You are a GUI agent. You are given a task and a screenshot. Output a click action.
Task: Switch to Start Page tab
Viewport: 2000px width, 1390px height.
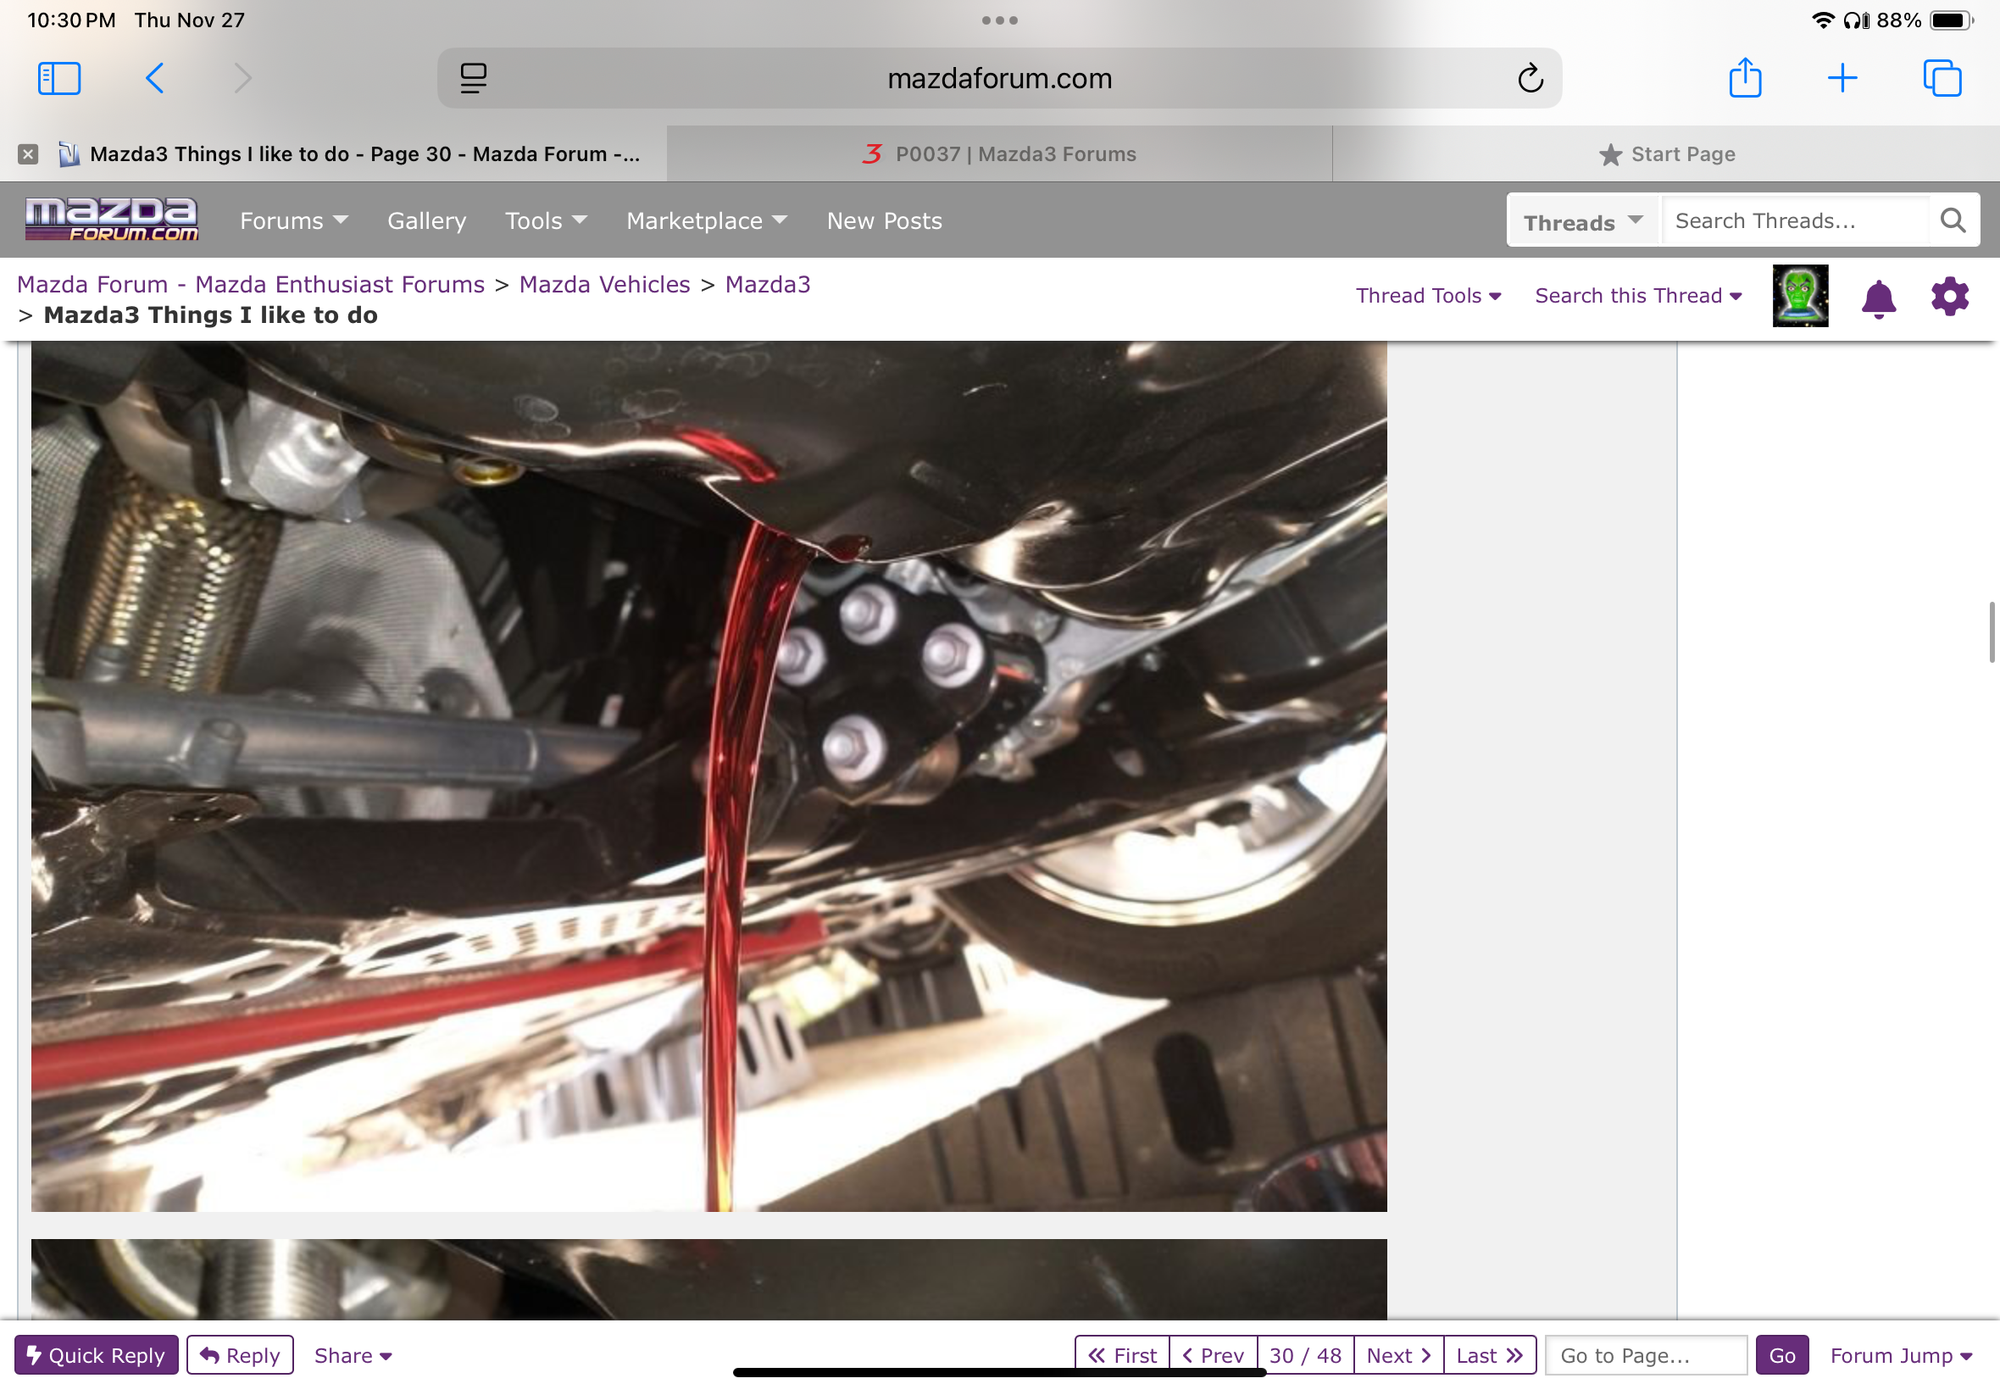point(1667,154)
